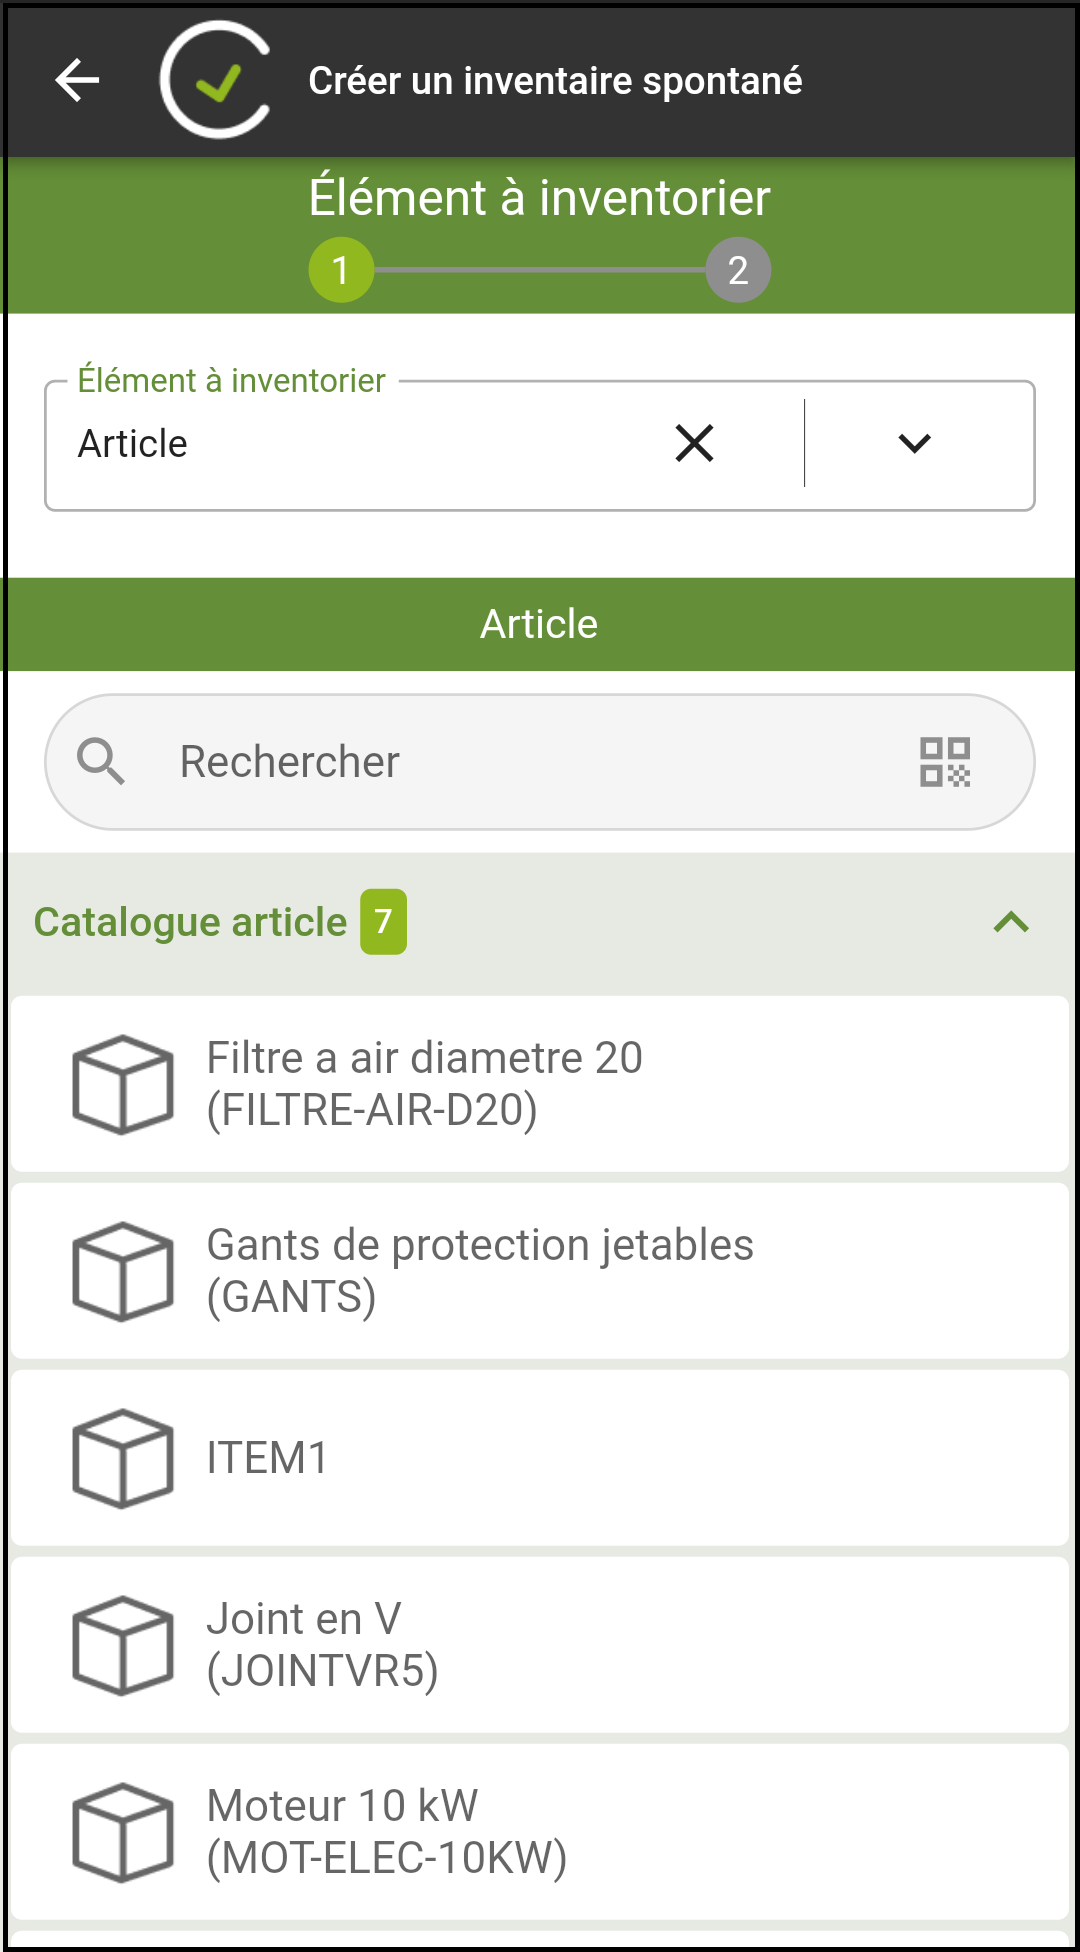Tap the green checkmark app logo
The image size is (1080, 1952).
point(216,80)
